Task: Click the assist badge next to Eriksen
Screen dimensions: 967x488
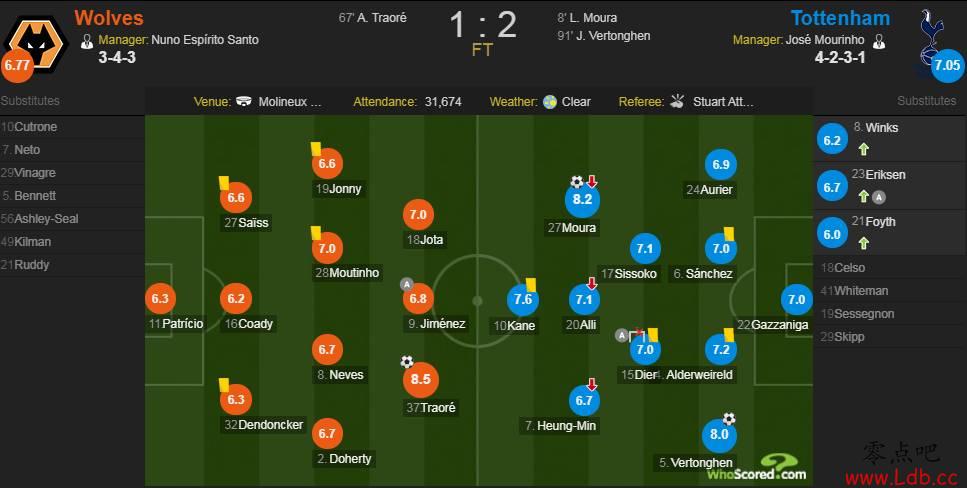Action: click(877, 198)
